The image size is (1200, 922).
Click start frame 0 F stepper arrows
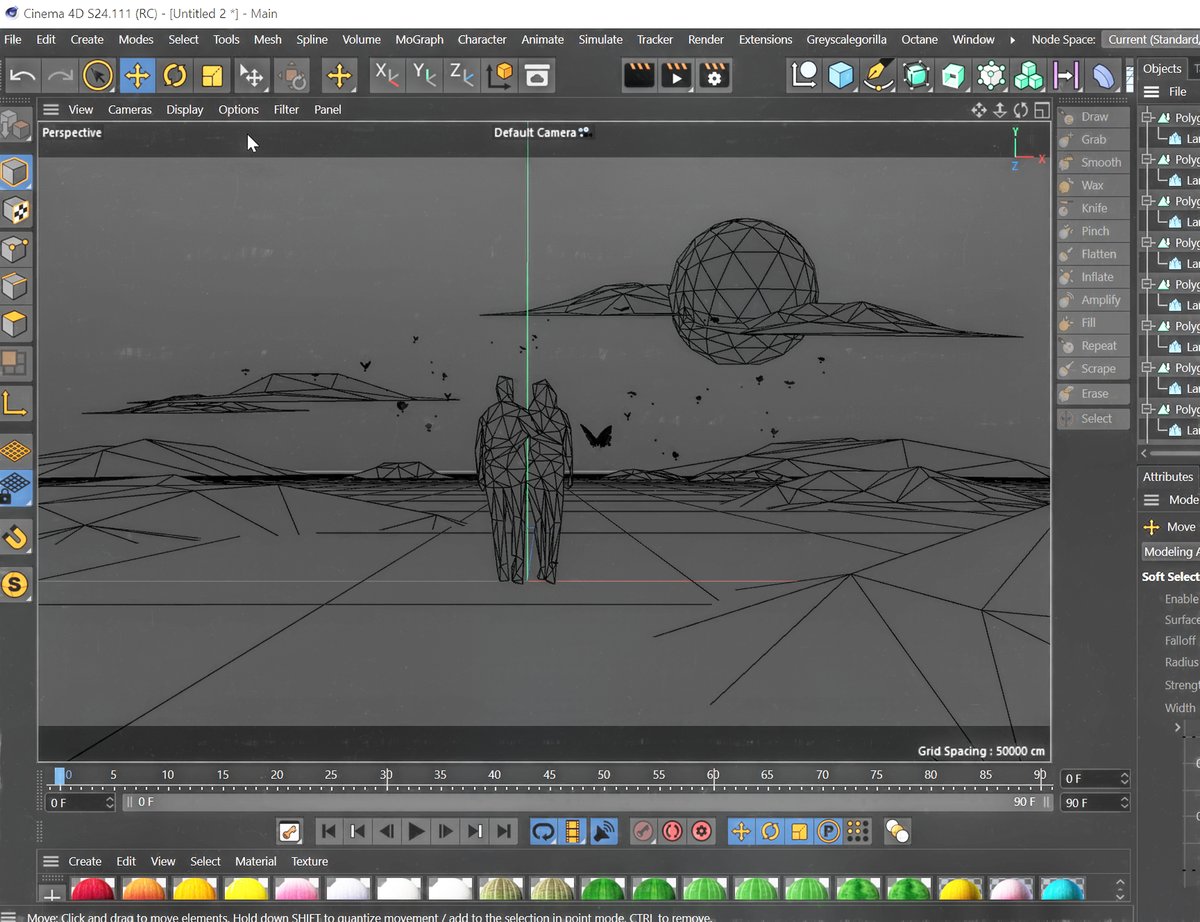coord(110,802)
